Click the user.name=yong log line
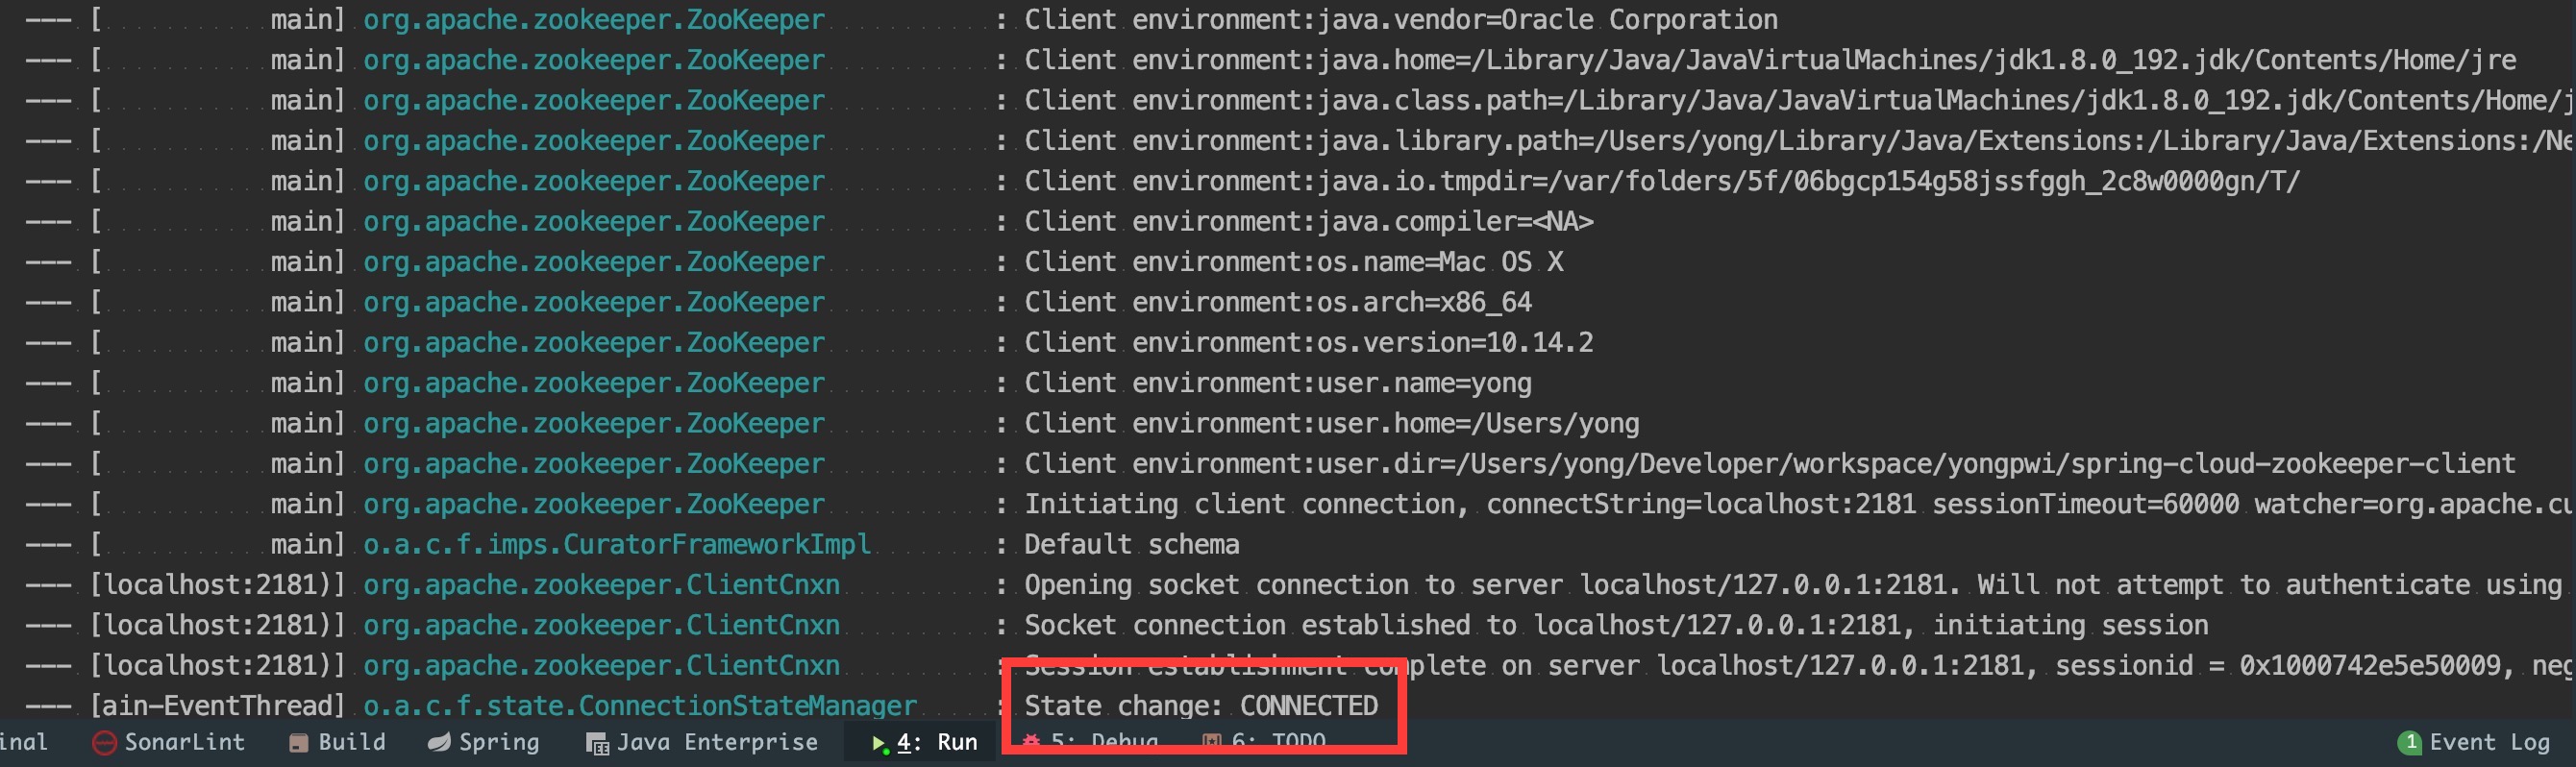2576x767 pixels. click(1278, 383)
